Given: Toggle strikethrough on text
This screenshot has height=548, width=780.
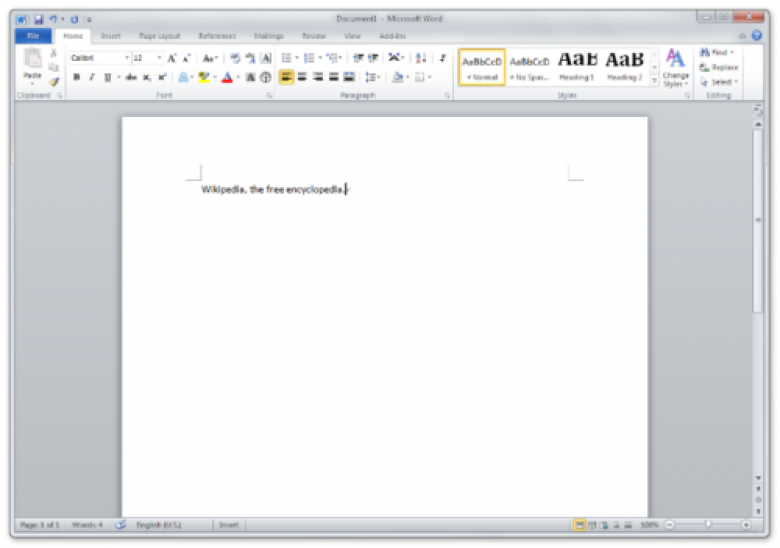Looking at the screenshot, I should pyautogui.click(x=131, y=77).
